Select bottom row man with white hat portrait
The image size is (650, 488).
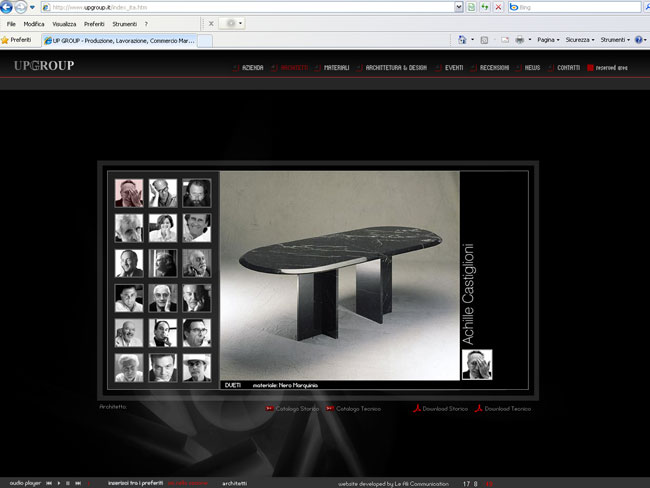pos(196,367)
